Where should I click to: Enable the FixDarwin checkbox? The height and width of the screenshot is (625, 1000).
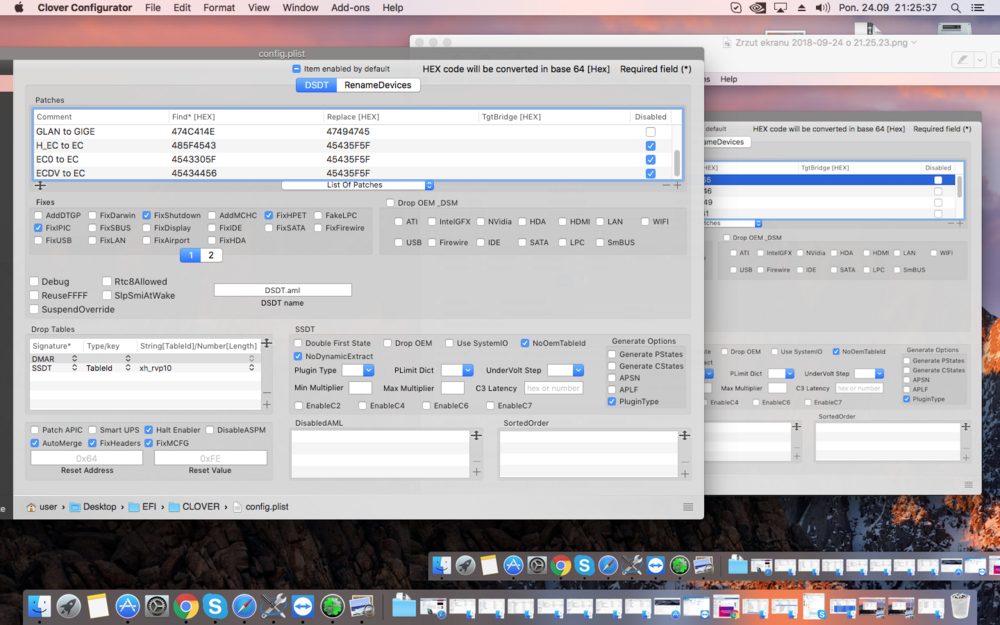pos(93,215)
